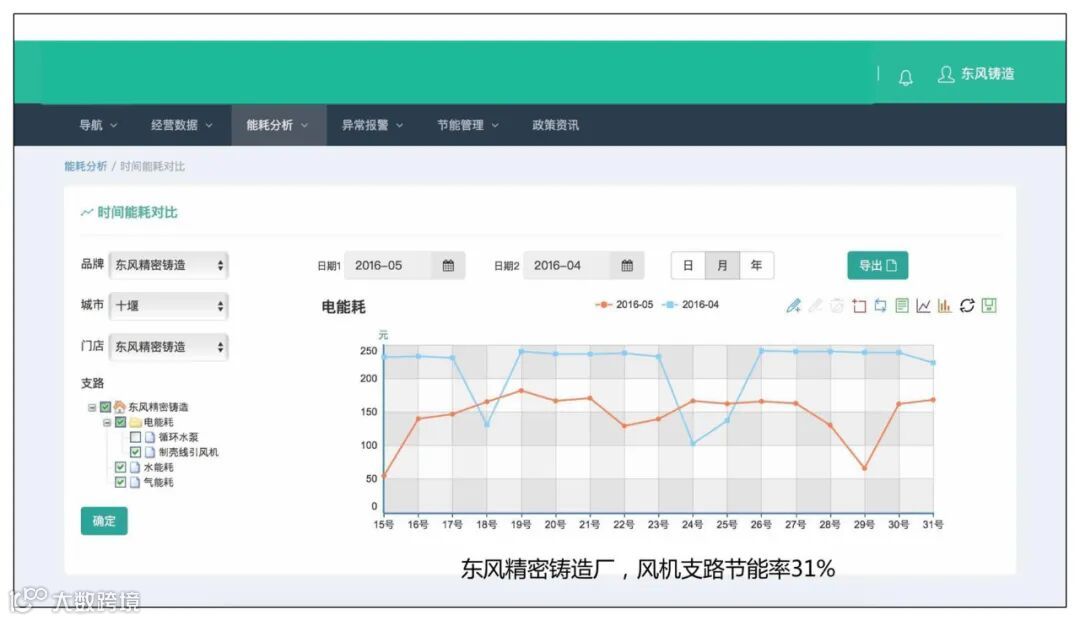Open the 城市 dropdown showing 十堰
Viewport: 1080px width, 621px height.
click(x=168, y=306)
